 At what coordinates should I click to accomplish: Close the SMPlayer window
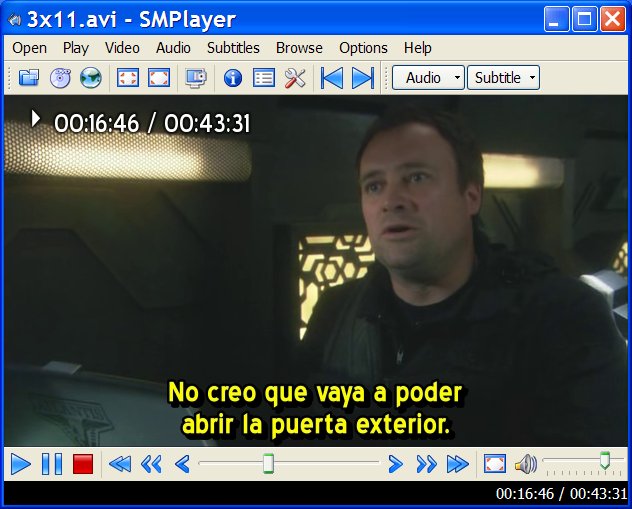pyautogui.click(x=613, y=19)
